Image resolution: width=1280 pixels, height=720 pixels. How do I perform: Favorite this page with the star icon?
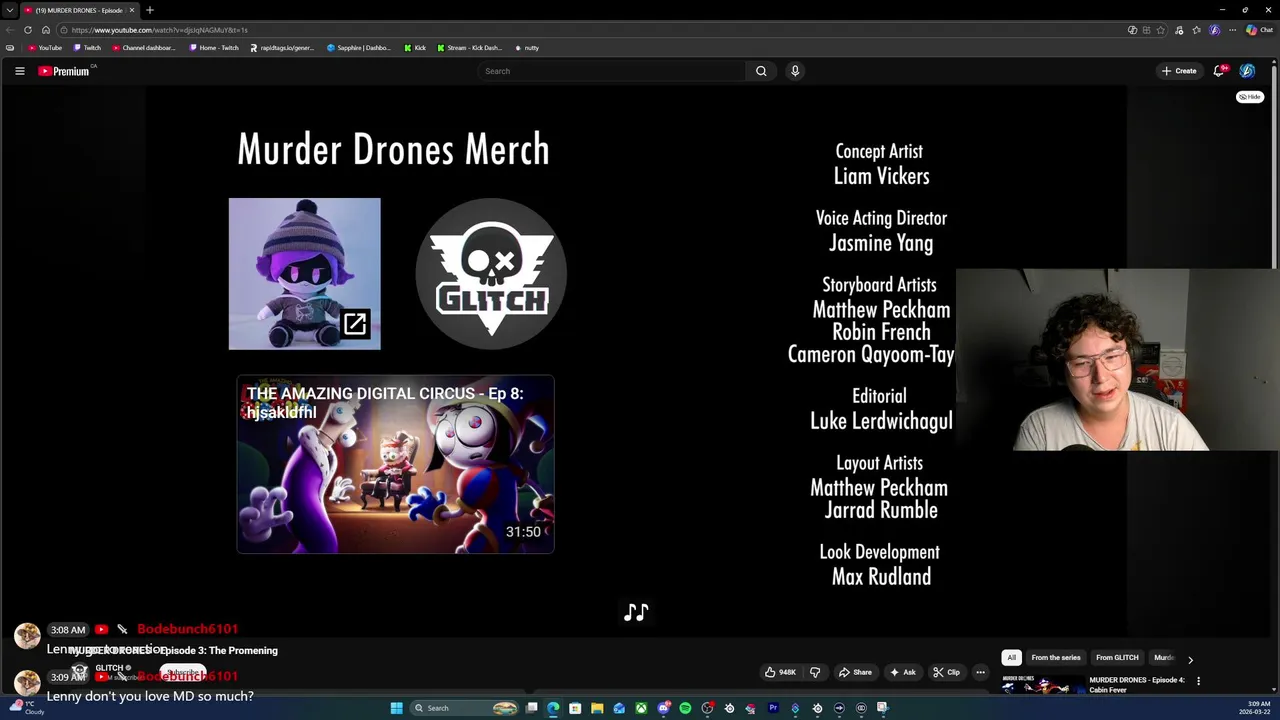click(1160, 30)
